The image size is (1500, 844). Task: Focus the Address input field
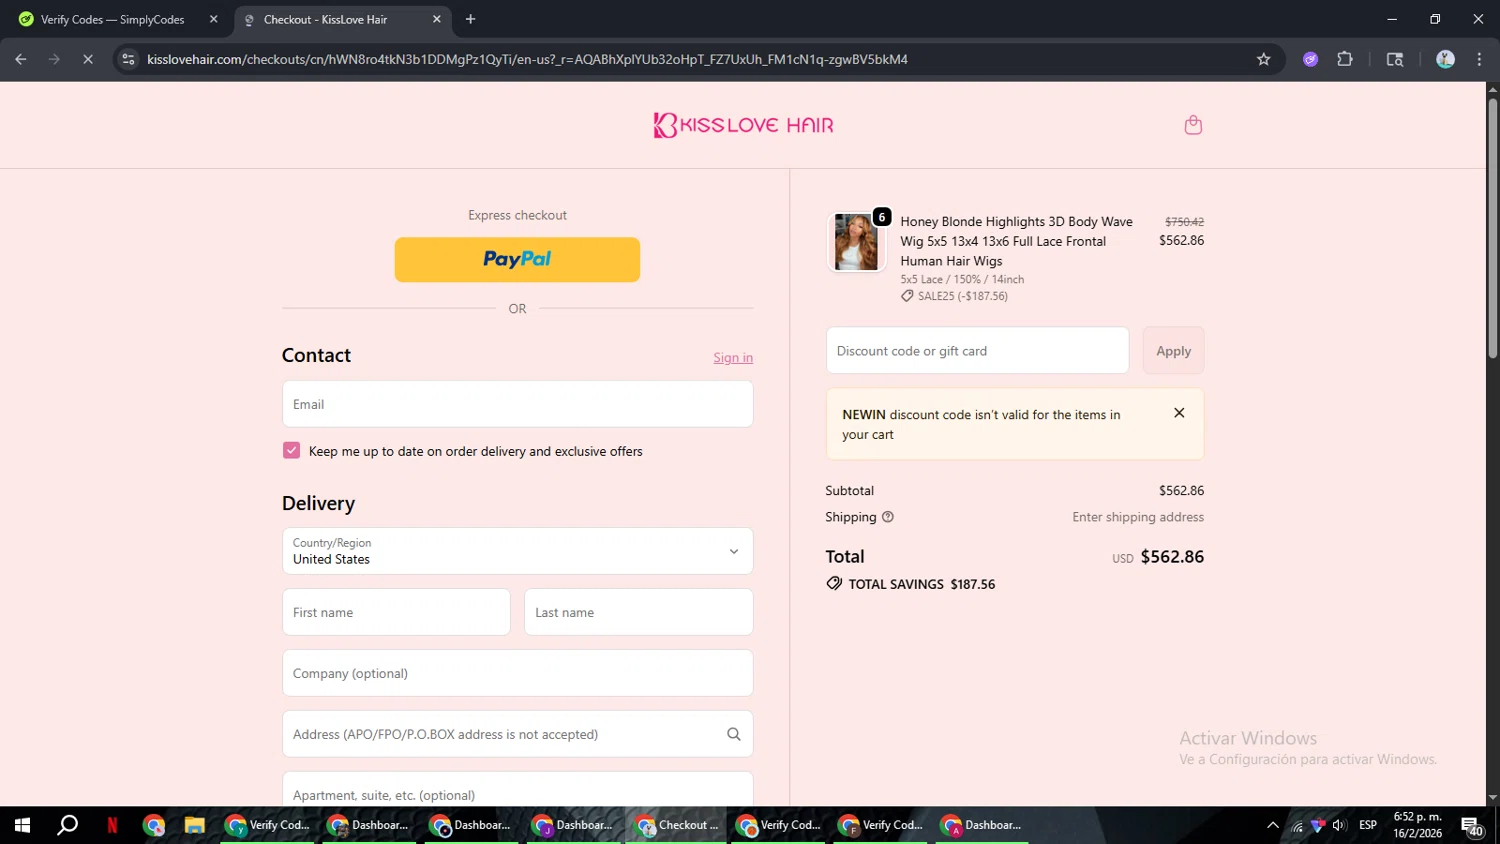[517, 734]
